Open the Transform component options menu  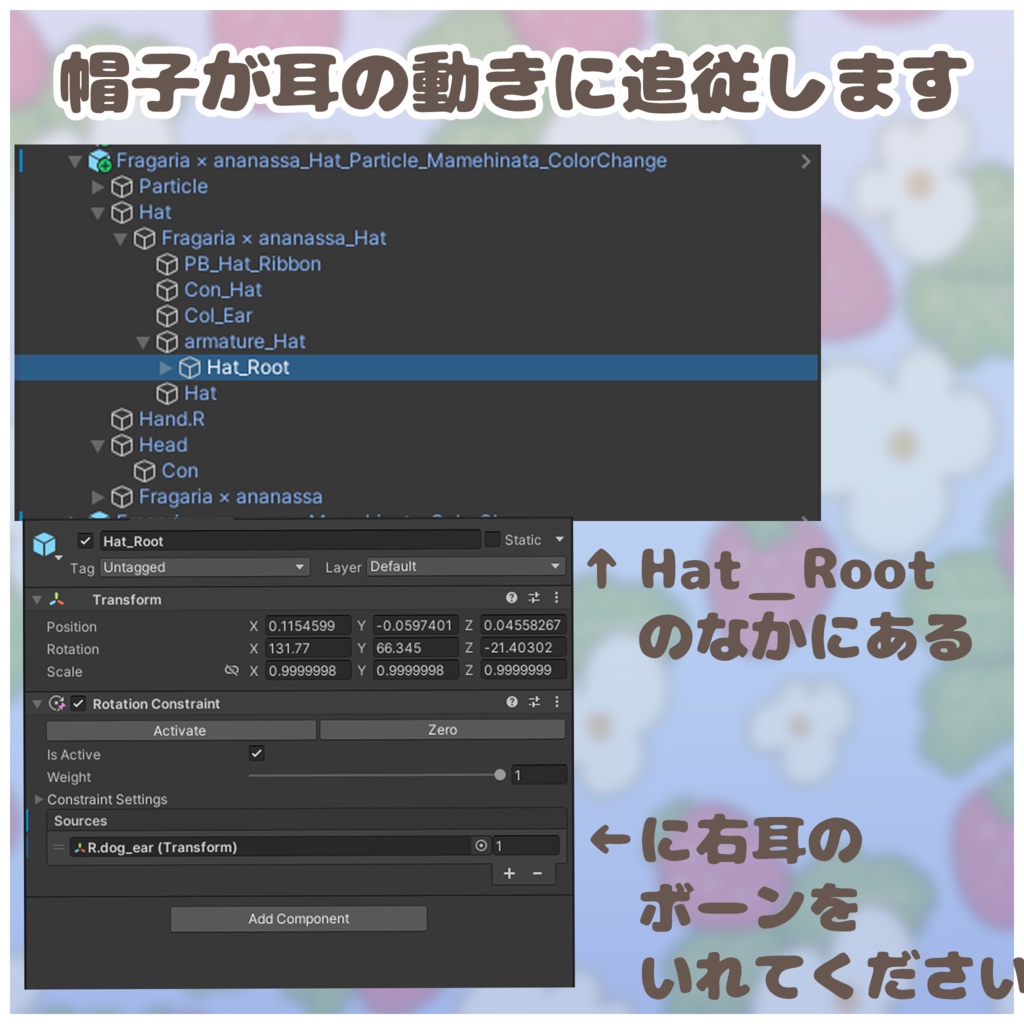pos(557,599)
